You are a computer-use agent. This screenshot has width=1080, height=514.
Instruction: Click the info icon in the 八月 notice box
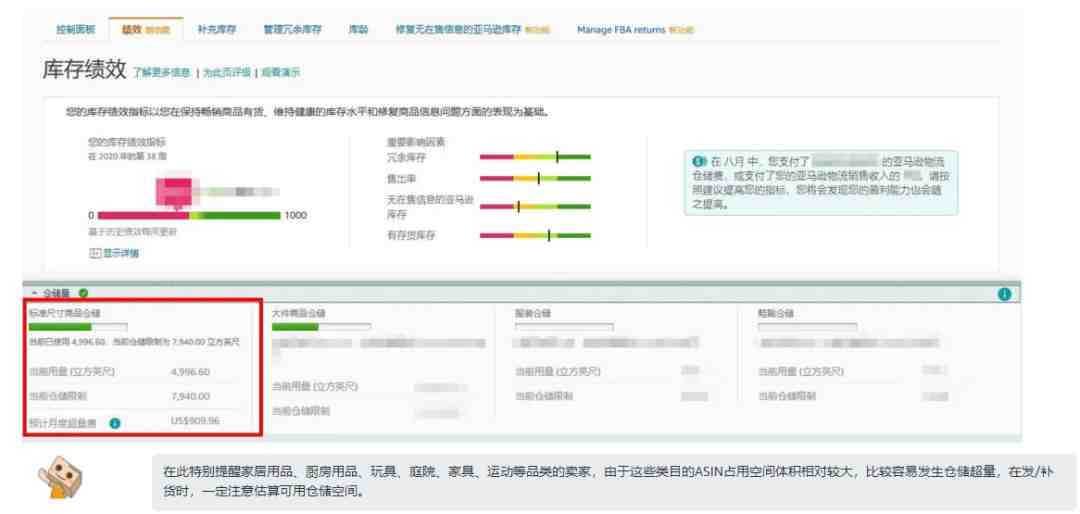pyautogui.click(x=698, y=161)
